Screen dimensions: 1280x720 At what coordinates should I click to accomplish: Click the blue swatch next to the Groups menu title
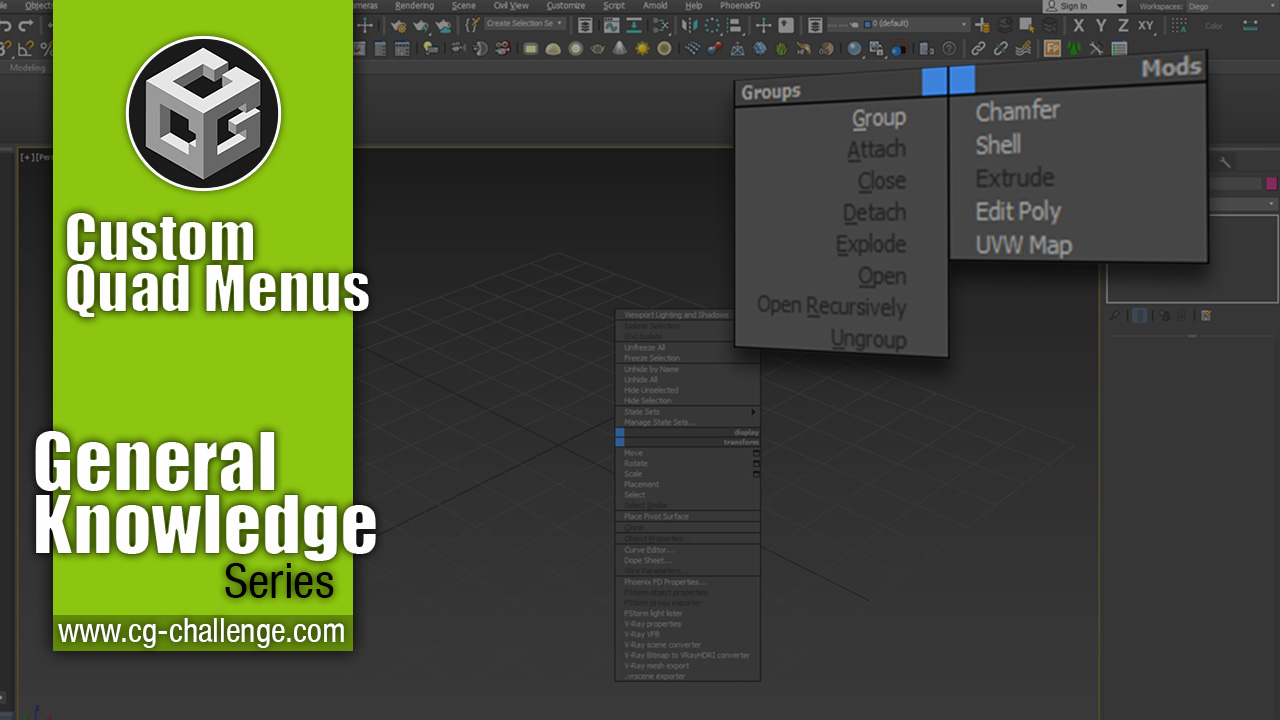936,81
